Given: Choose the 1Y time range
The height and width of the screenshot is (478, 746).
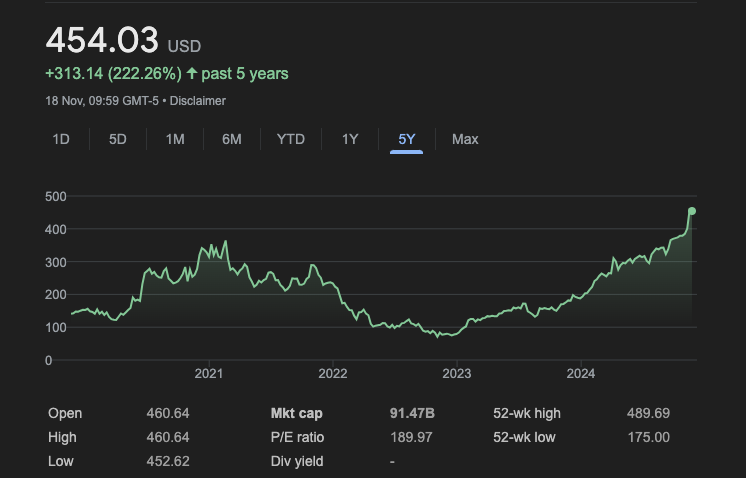Looking at the screenshot, I should pyautogui.click(x=349, y=139).
